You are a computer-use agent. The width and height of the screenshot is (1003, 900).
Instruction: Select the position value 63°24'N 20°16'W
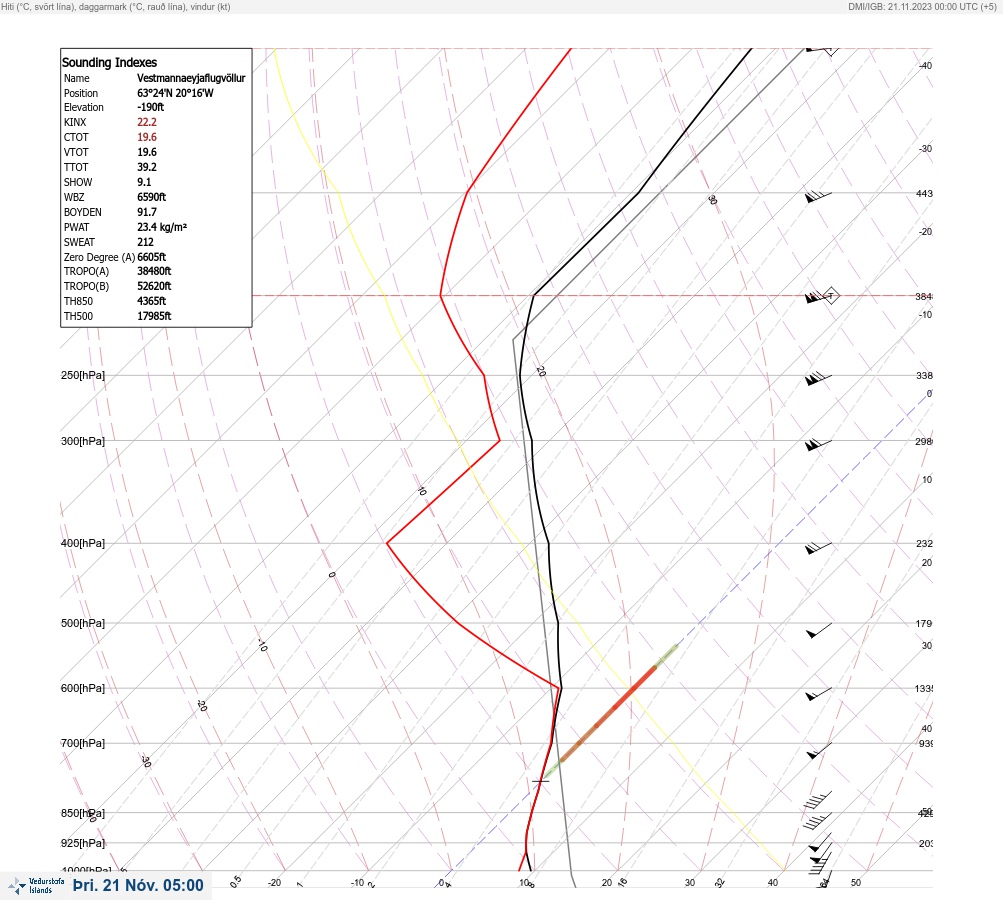tap(175, 93)
